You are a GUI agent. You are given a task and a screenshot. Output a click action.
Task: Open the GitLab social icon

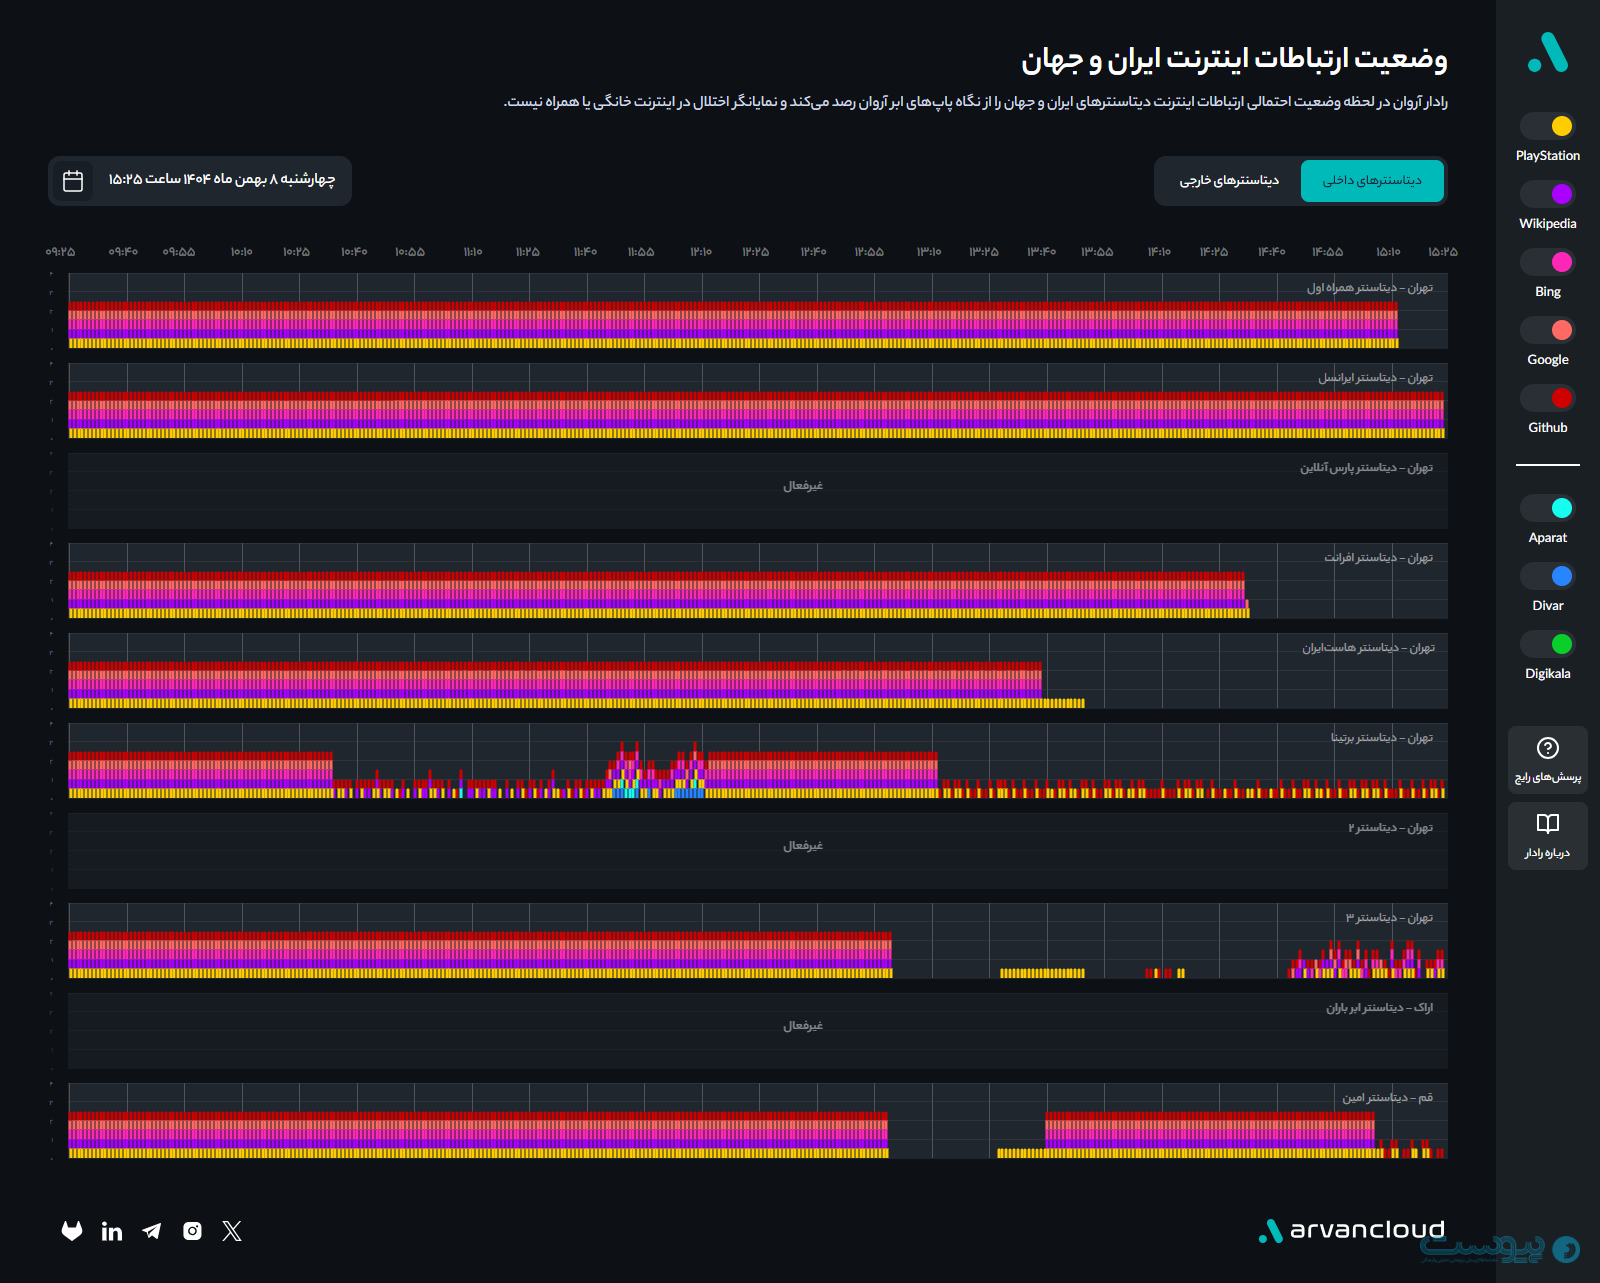tap(72, 1231)
